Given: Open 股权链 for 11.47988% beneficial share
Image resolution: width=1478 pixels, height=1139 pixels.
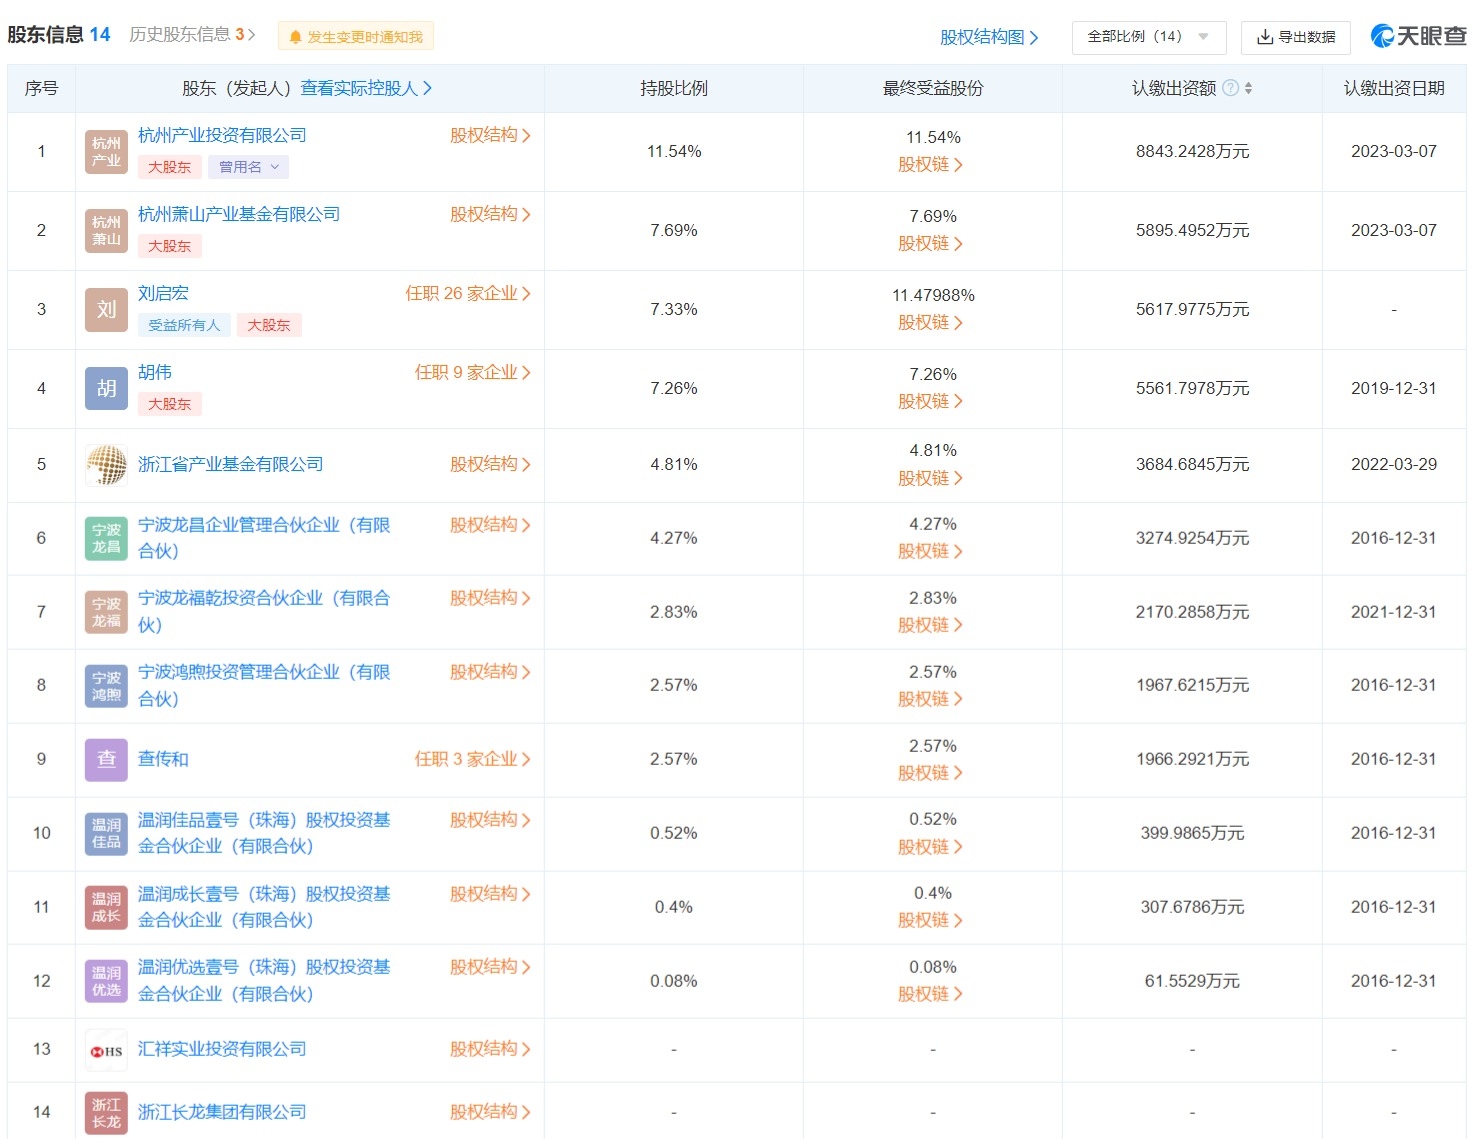Looking at the screenshot, I should click(x=931, y=323).
